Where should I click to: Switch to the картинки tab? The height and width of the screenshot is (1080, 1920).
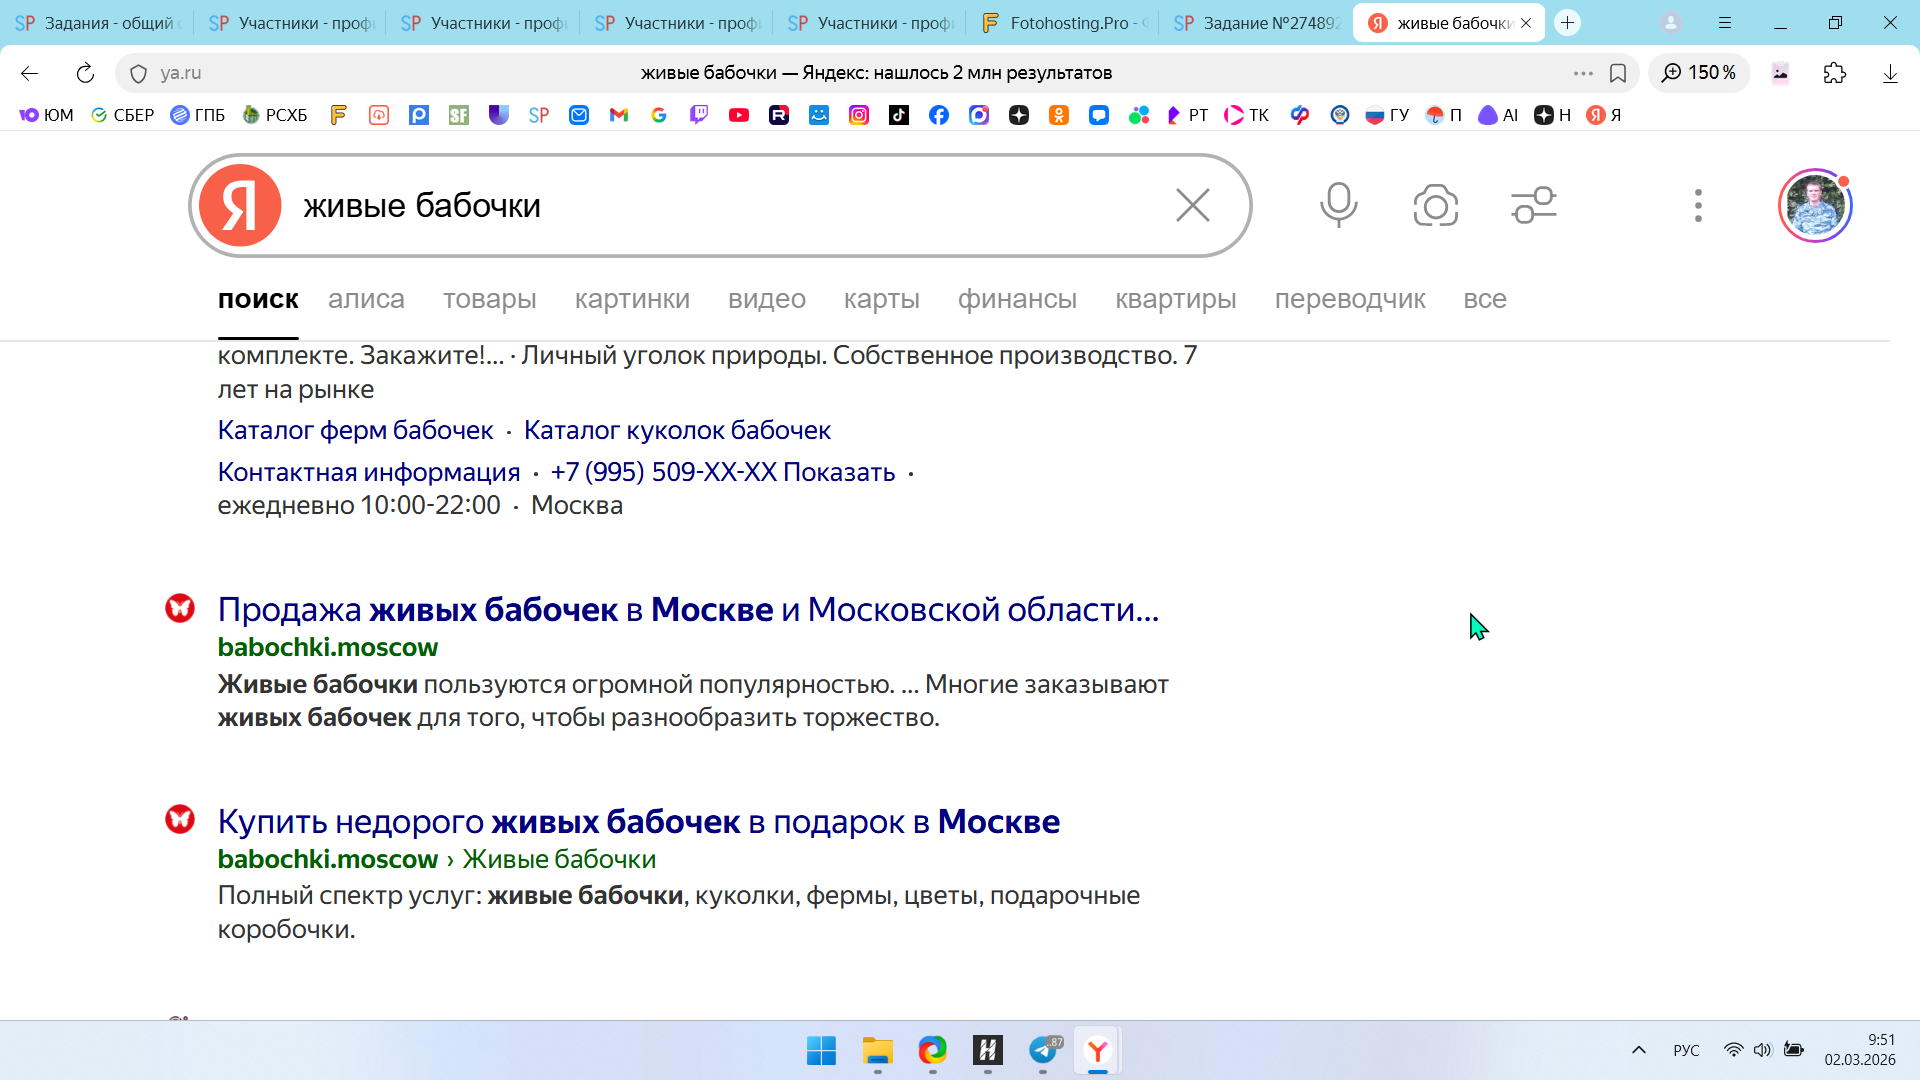point(632,299)
